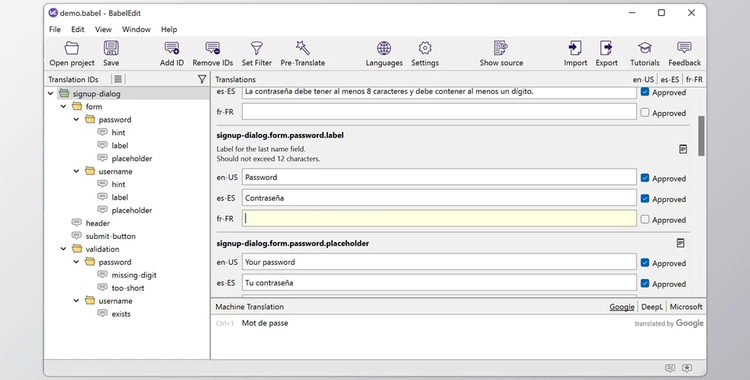Run the Pre-Translate wand tool

(303, 48)
